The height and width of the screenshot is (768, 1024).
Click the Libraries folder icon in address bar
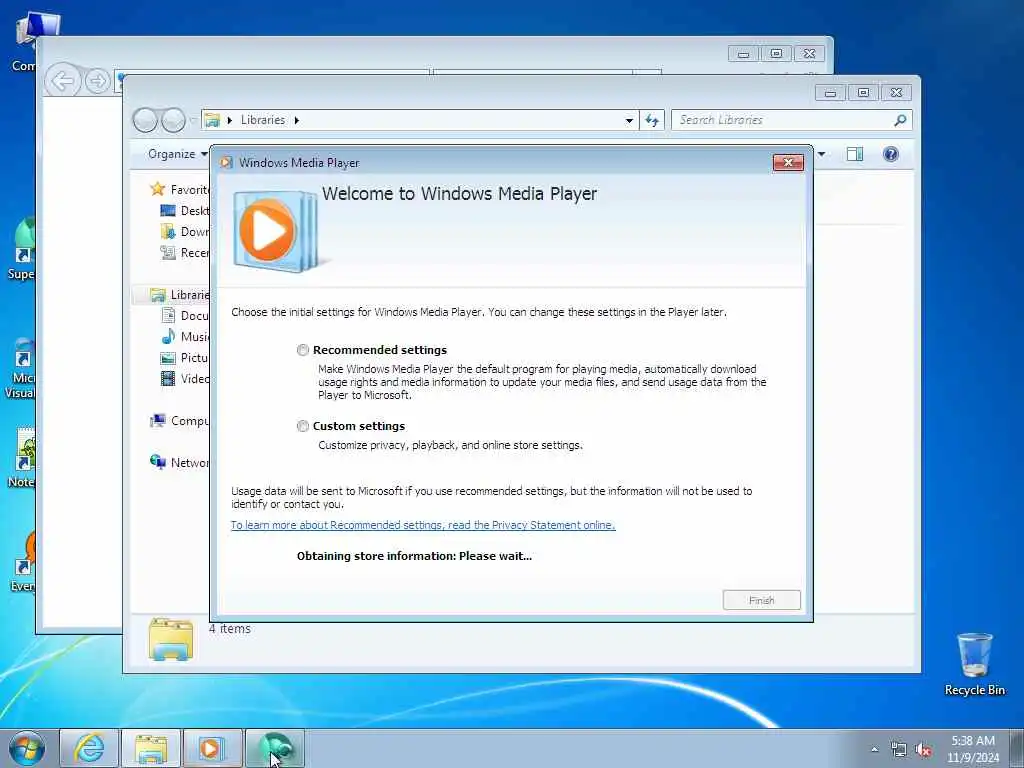pos(212,120)
